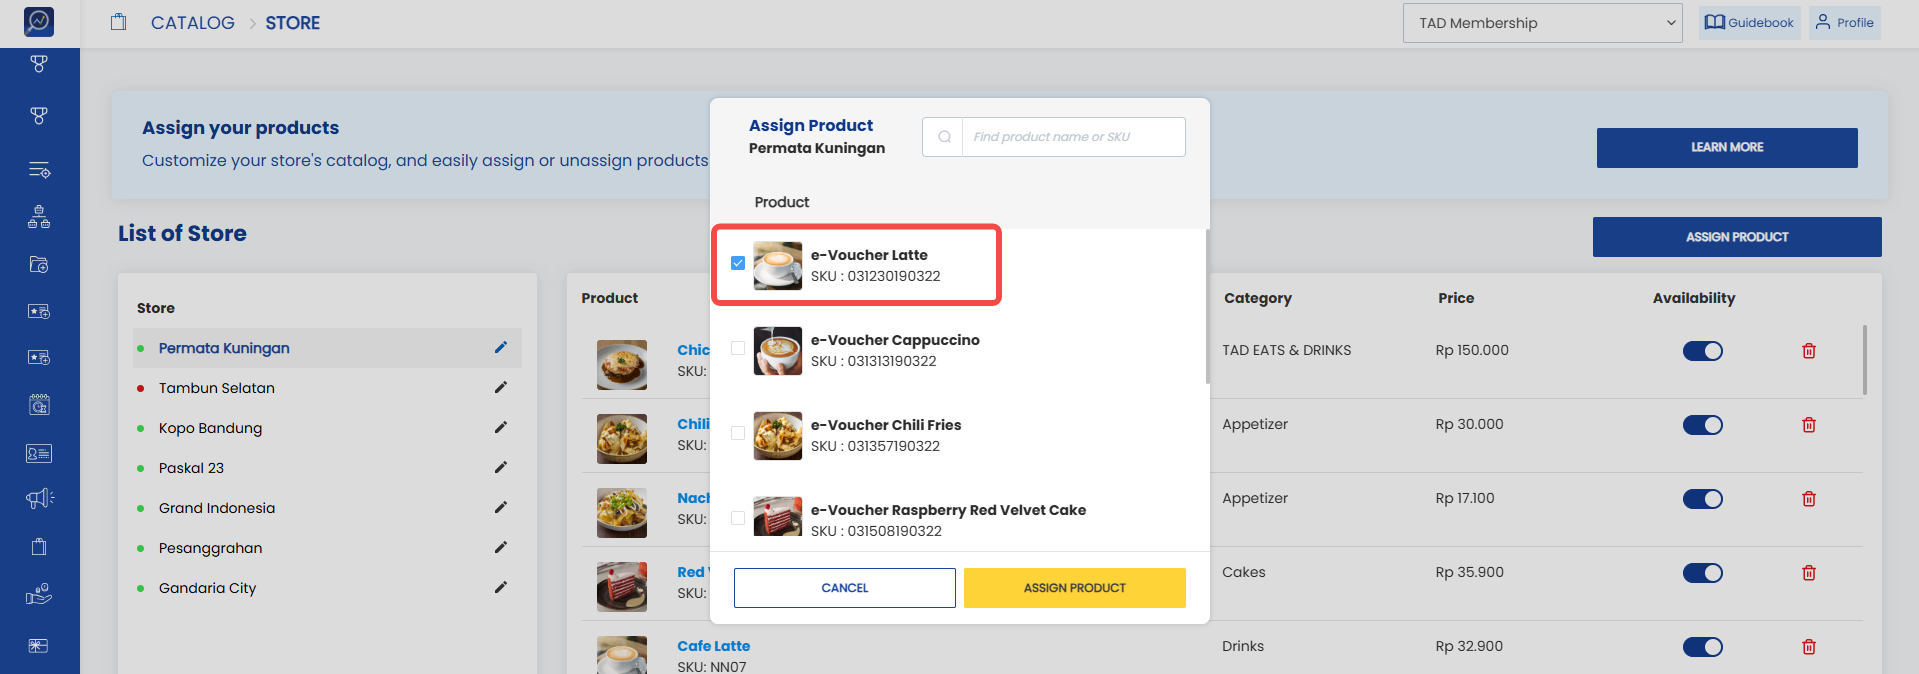Toggle availability for TAD EATS & DRINKS row
Viewport: 1919px width, 674px height.
coord(1702,351)
